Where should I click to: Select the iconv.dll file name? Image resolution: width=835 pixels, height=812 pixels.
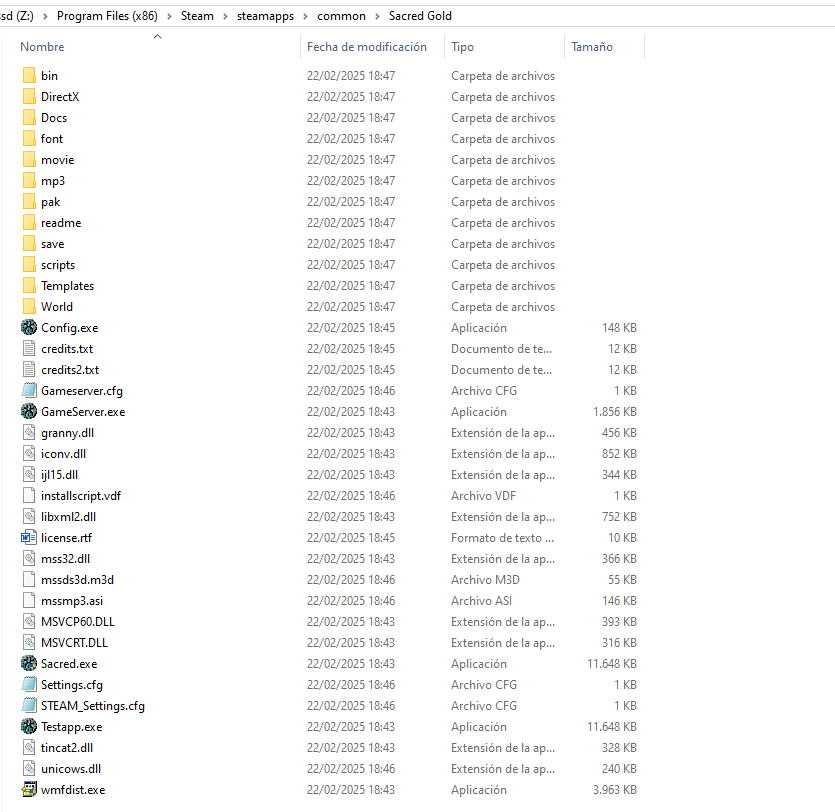pyautogui.click(x=63, y=454)
